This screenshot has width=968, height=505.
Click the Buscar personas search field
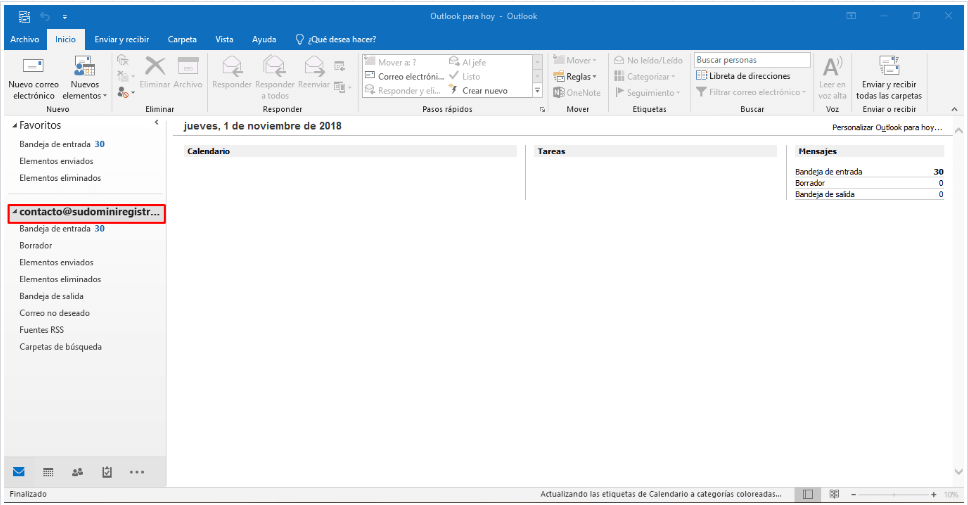tap(752, 60)
